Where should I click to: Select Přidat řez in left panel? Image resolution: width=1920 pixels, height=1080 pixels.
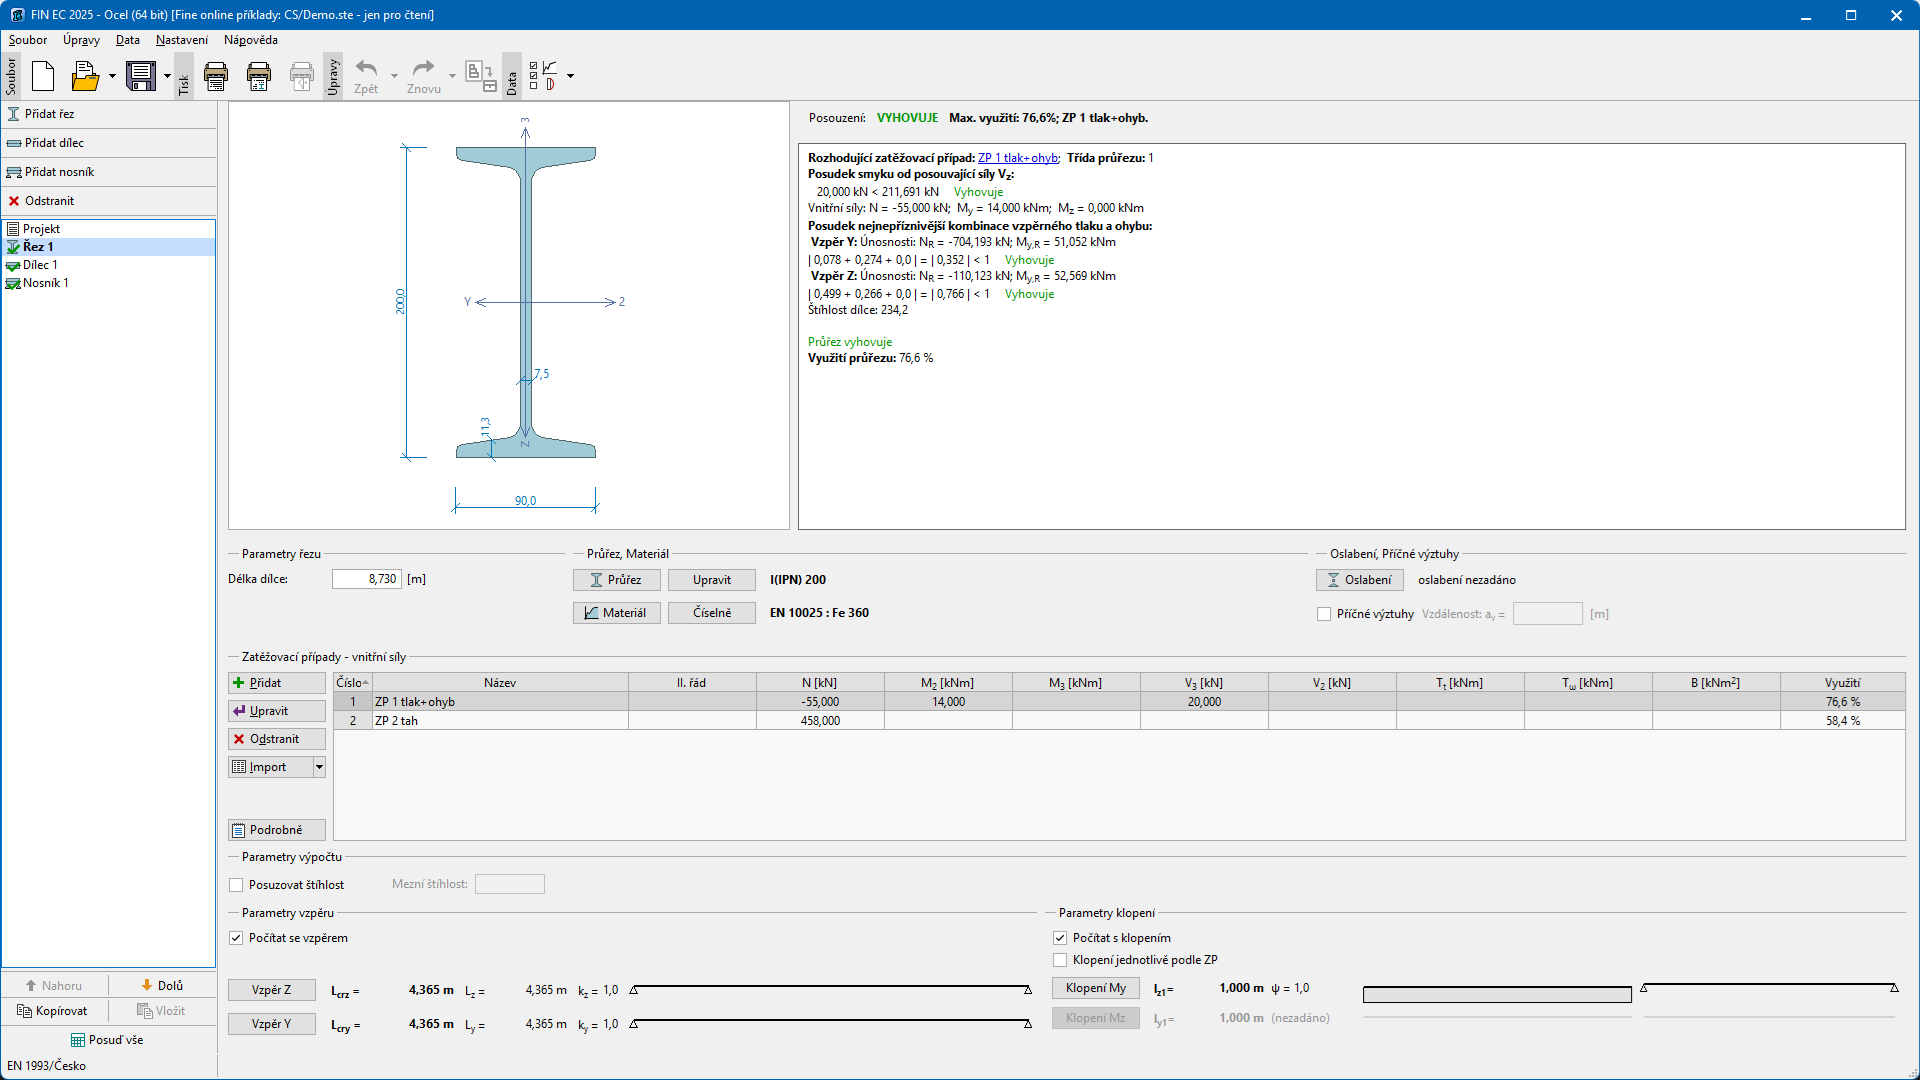49,114
